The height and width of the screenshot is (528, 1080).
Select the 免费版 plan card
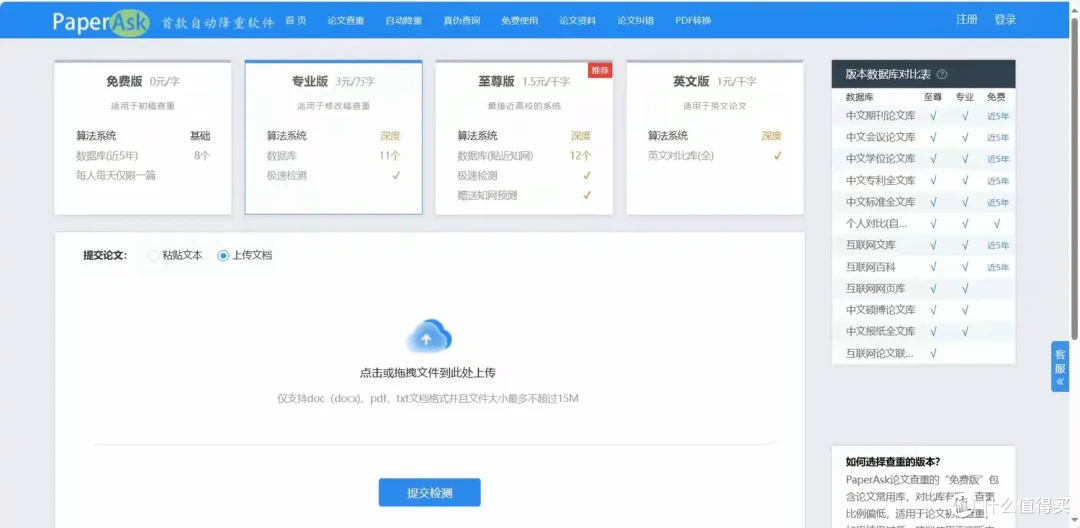[143, 137]
